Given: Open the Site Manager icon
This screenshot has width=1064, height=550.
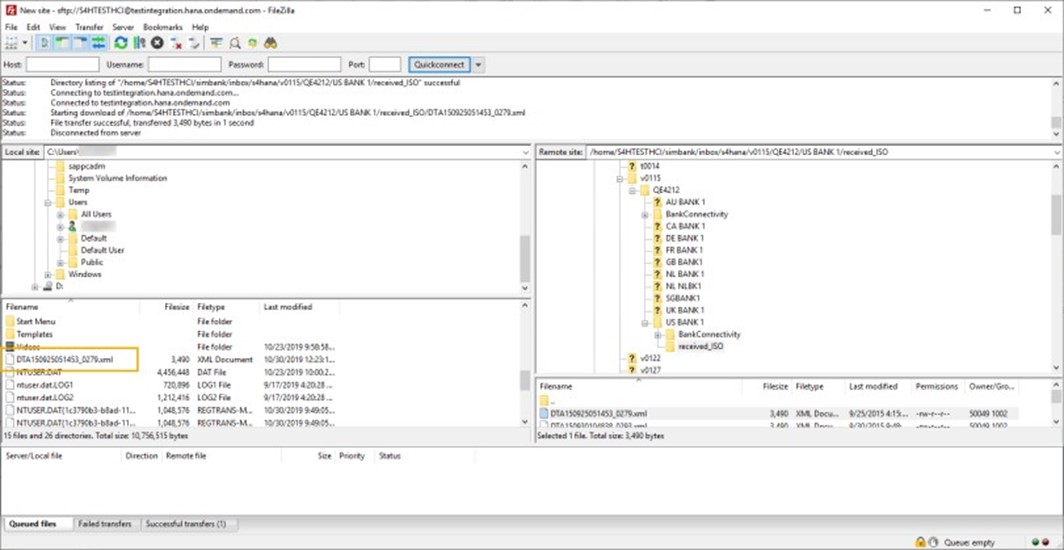Looking at the screenshot, I should pos(12,43).
